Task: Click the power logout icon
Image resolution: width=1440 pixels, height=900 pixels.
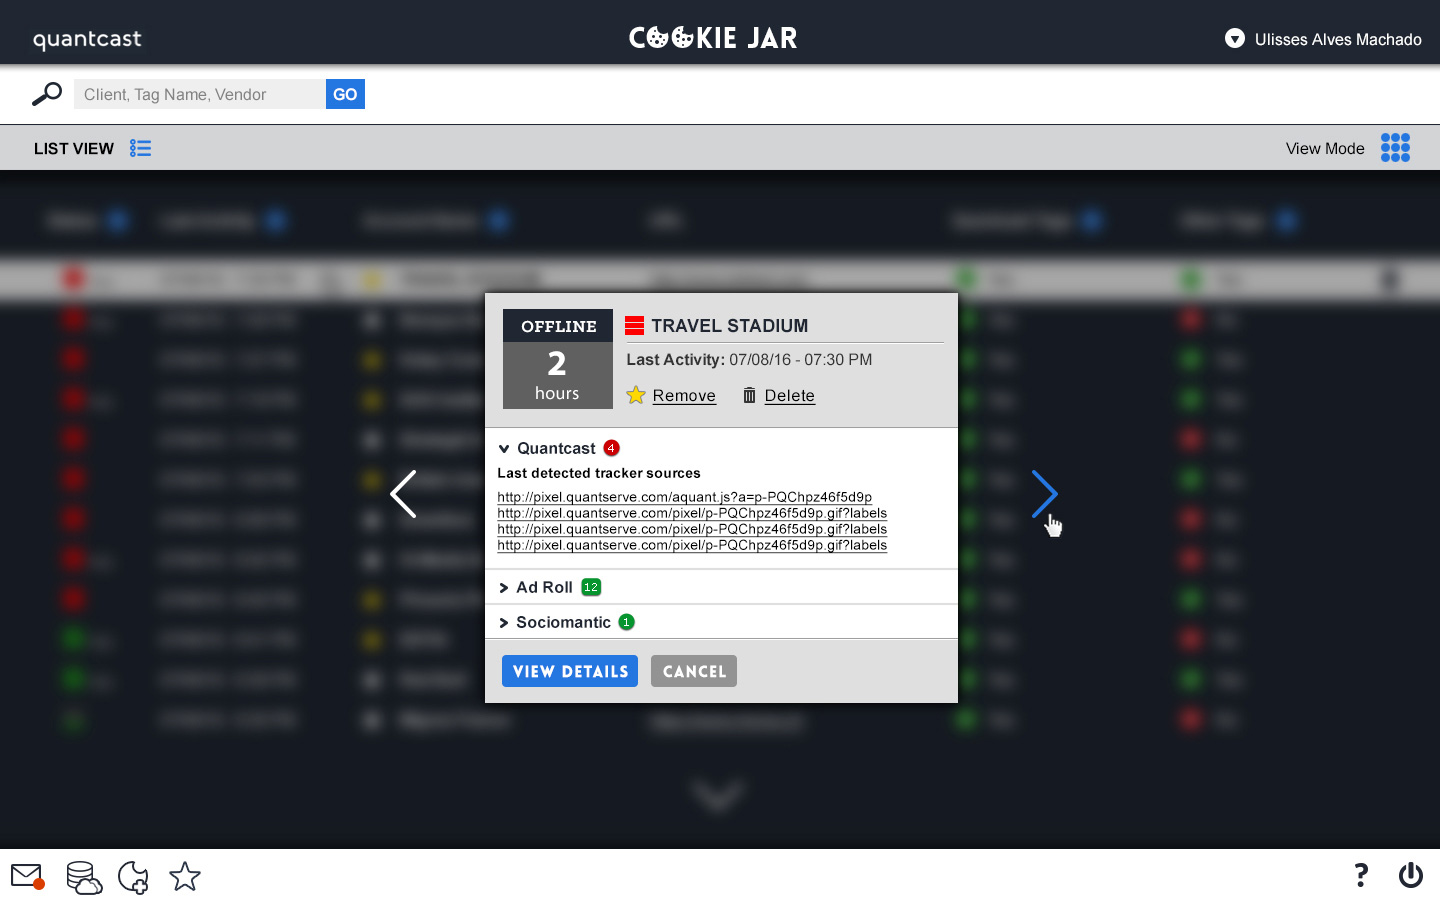Action: [x=1410, y=876]
